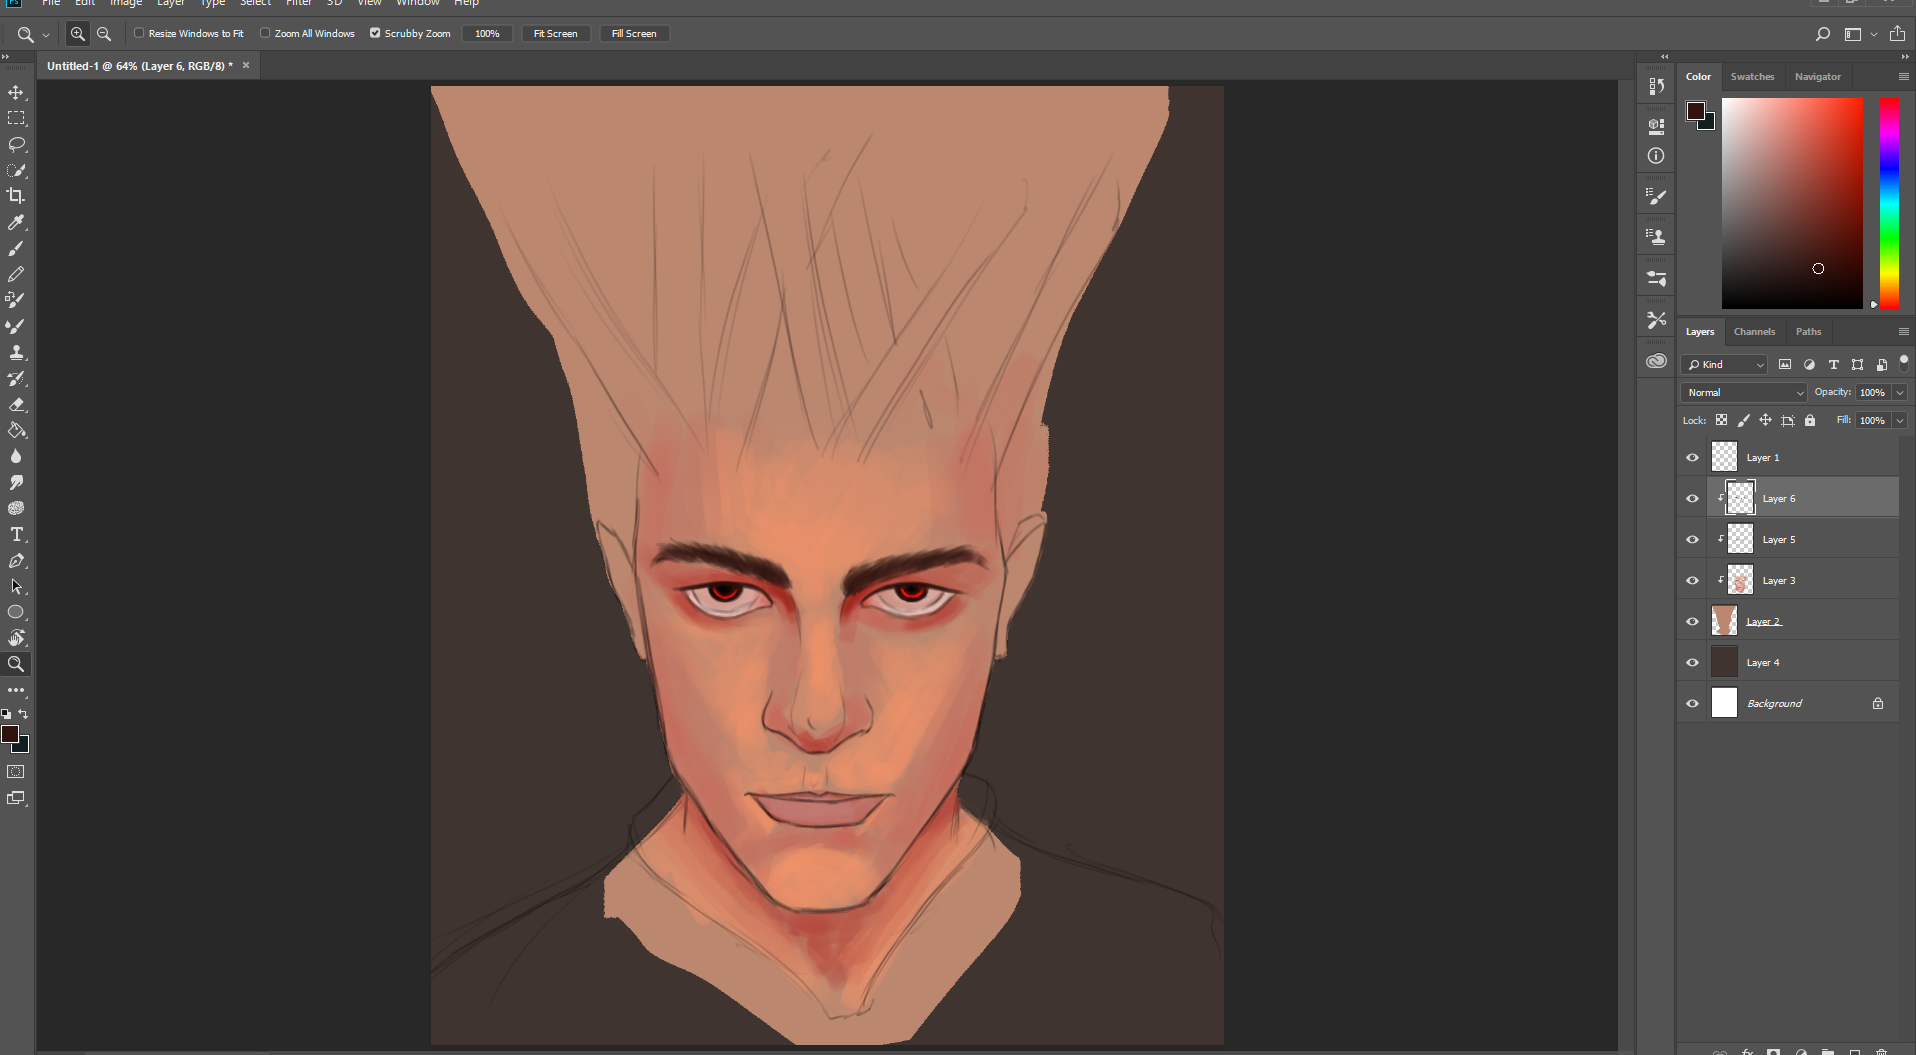
Task: Hide Layer 3 visibility eye
Action: 1692,580
